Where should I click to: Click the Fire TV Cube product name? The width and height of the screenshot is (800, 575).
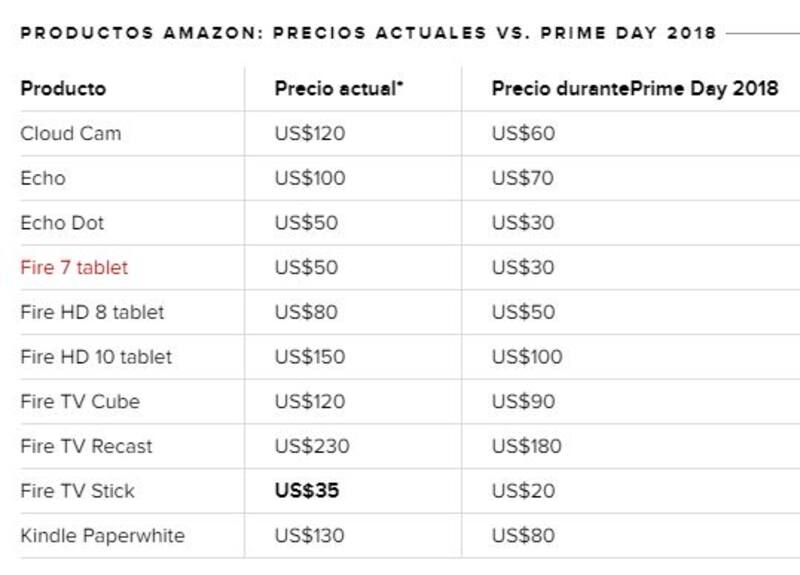coord(80,402)
